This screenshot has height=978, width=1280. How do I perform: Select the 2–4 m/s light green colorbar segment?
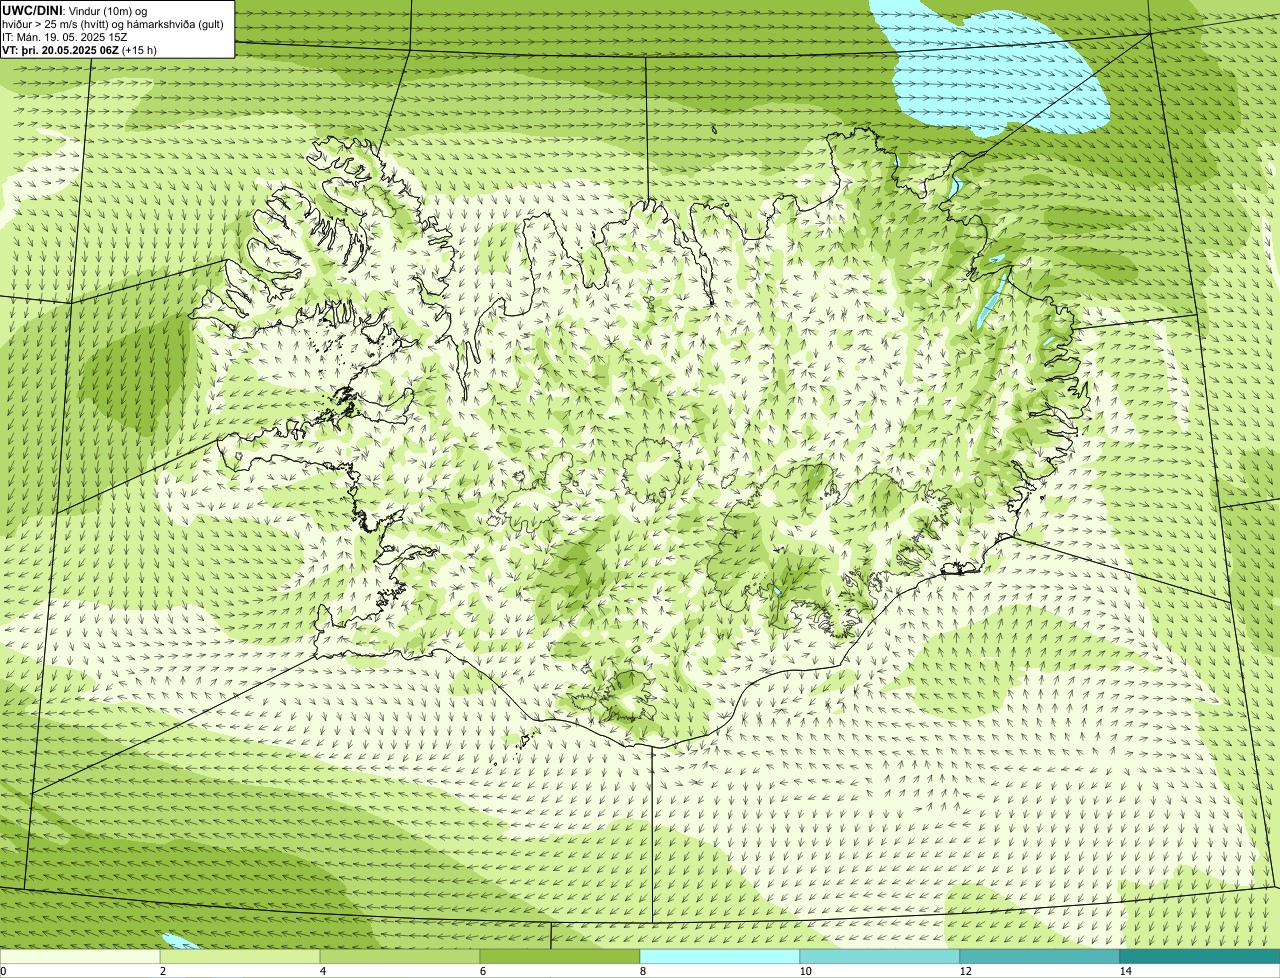pos(240,956)
